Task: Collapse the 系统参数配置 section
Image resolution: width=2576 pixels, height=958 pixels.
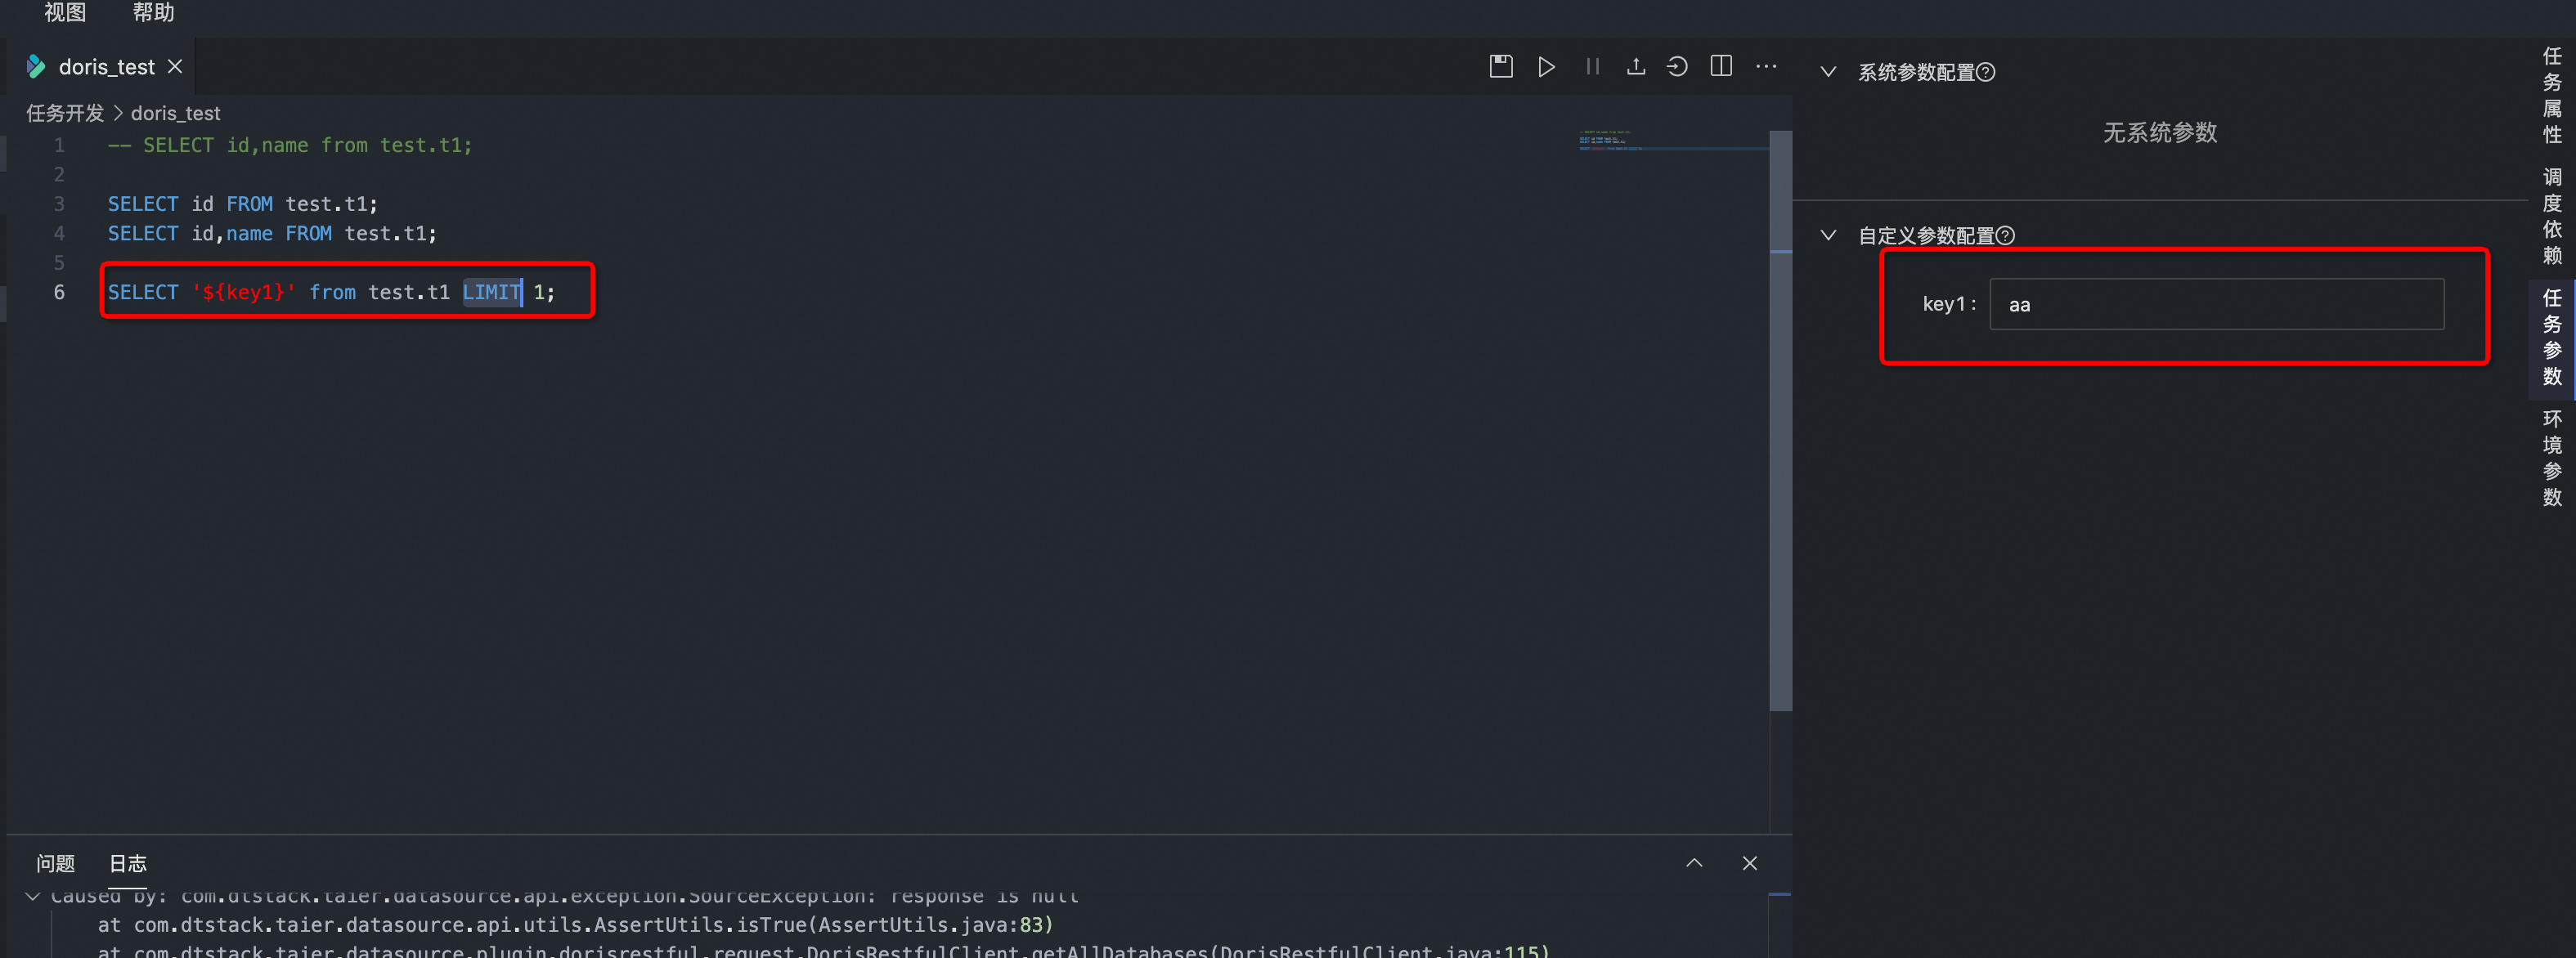Action: [1829, 71]
